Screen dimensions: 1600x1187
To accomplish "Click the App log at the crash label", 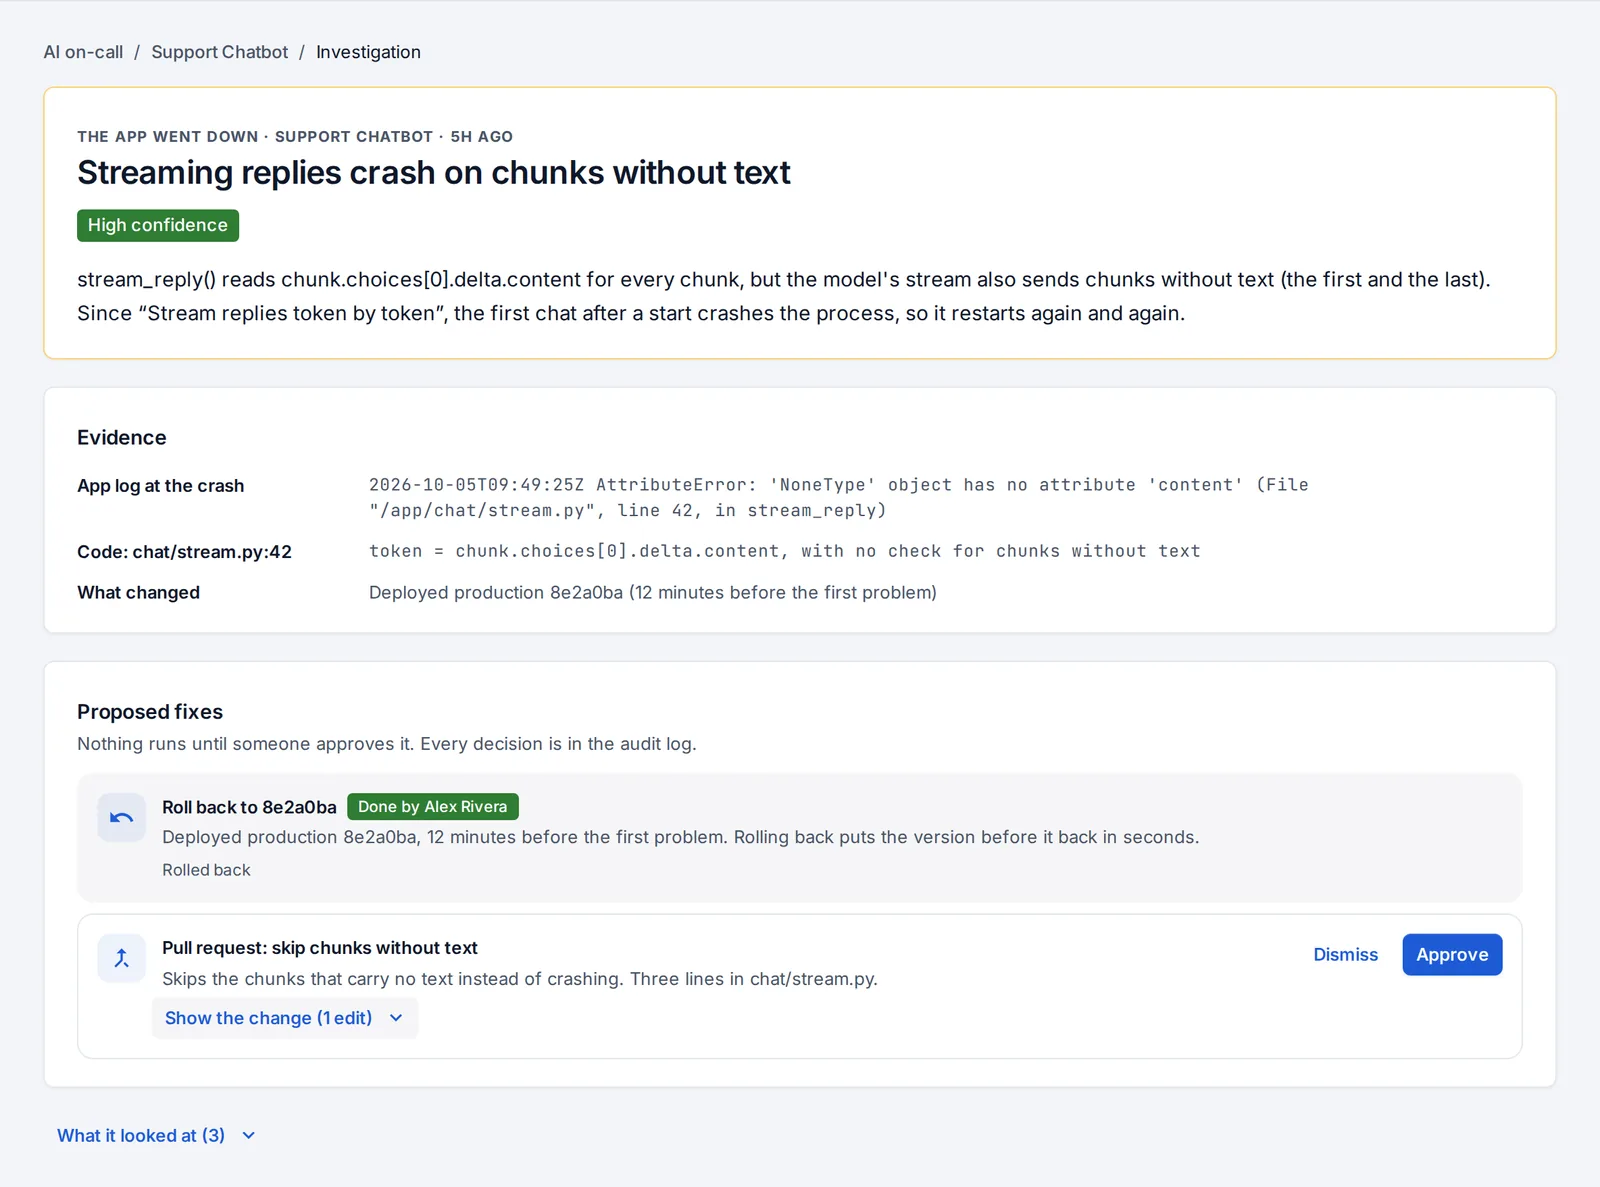I will [160, 486].
